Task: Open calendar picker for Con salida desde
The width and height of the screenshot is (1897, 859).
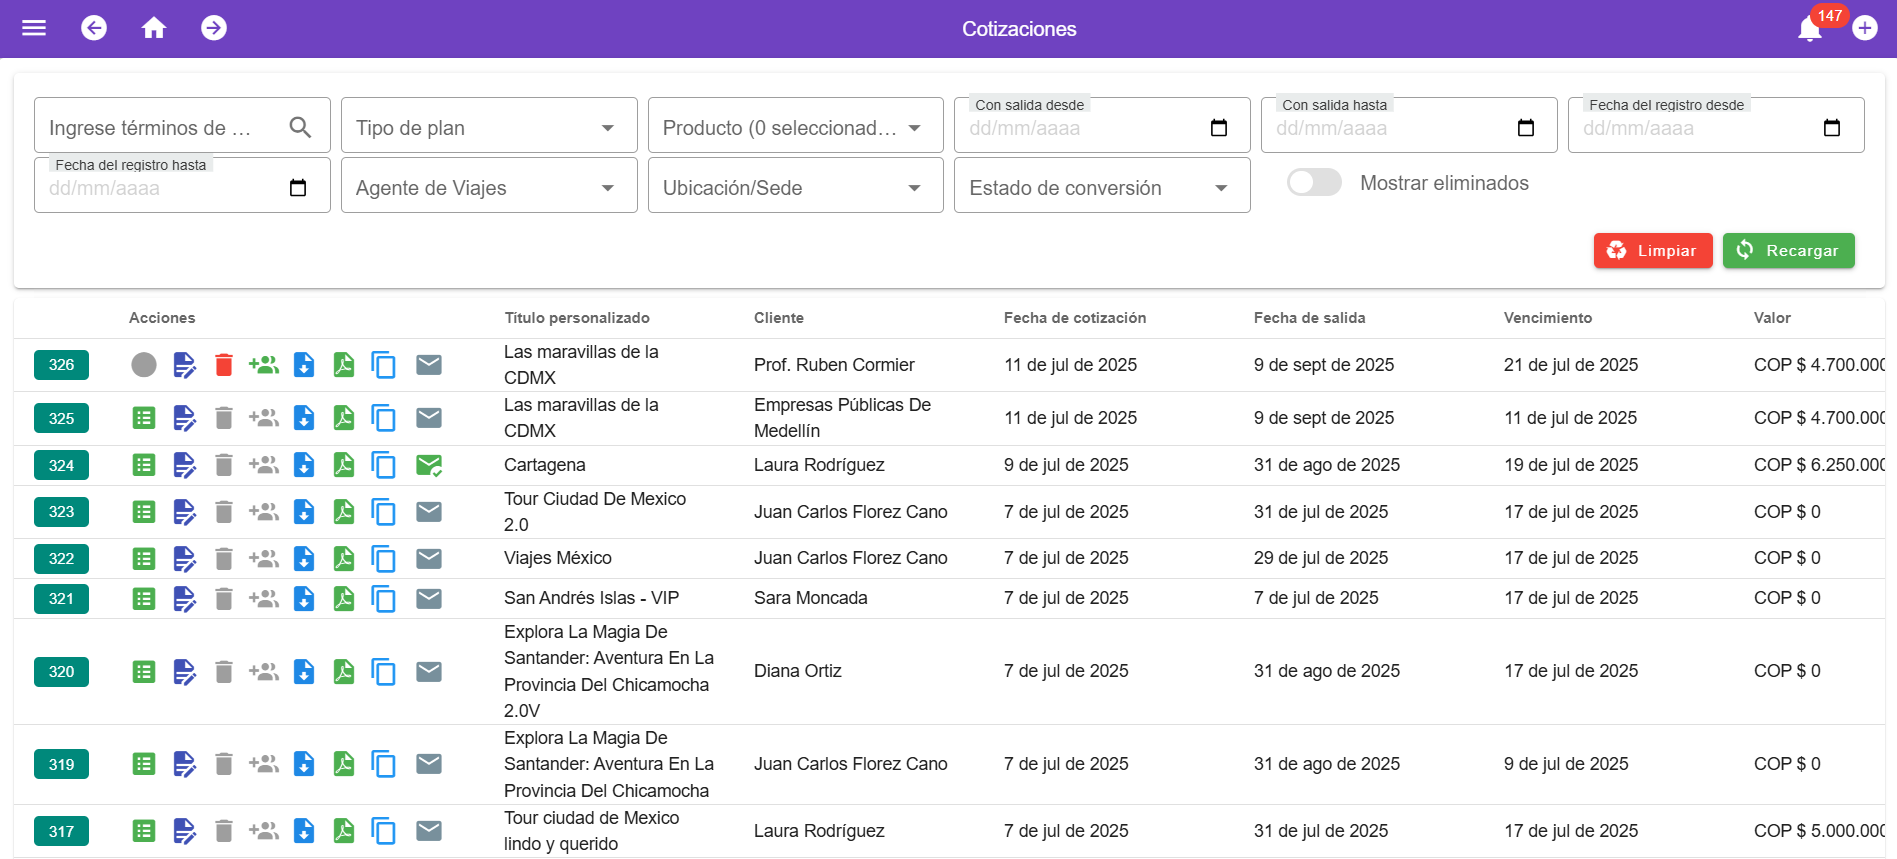Action: pos(1218,128)
